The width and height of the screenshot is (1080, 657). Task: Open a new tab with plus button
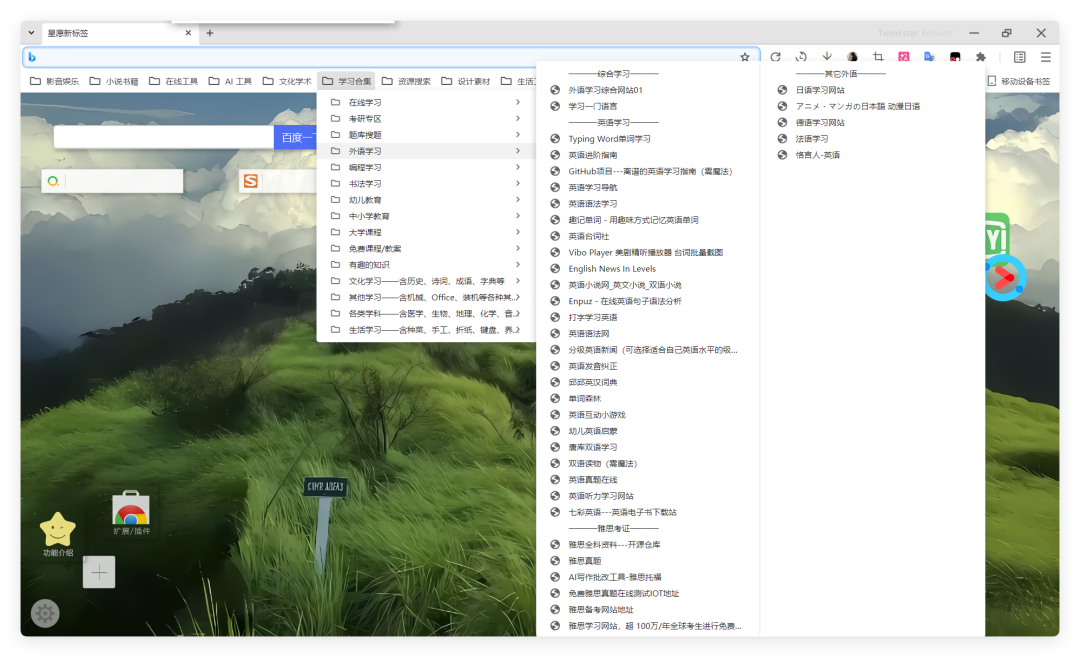point(210,32)
